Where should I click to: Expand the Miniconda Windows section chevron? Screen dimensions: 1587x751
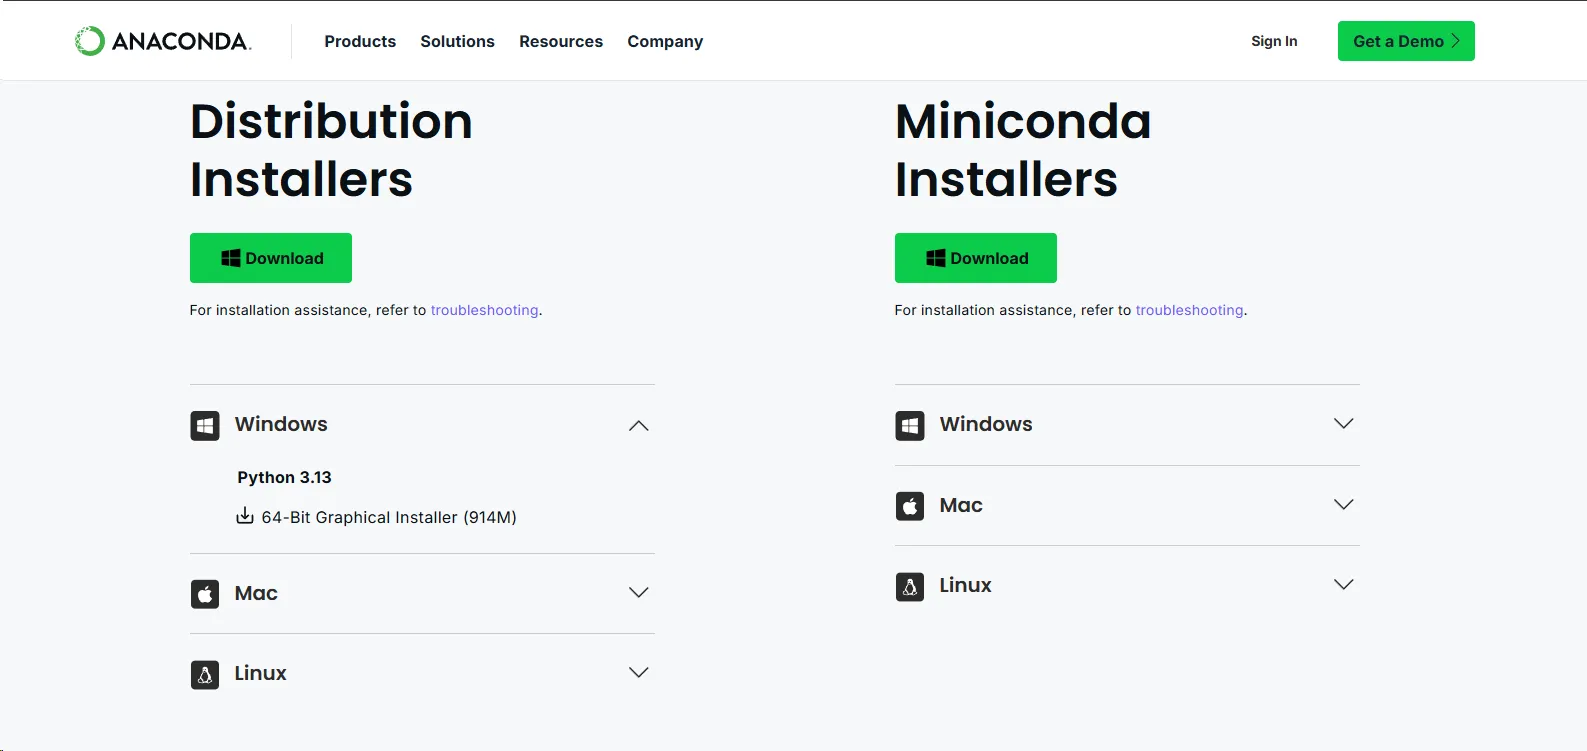click(1344, 423)
